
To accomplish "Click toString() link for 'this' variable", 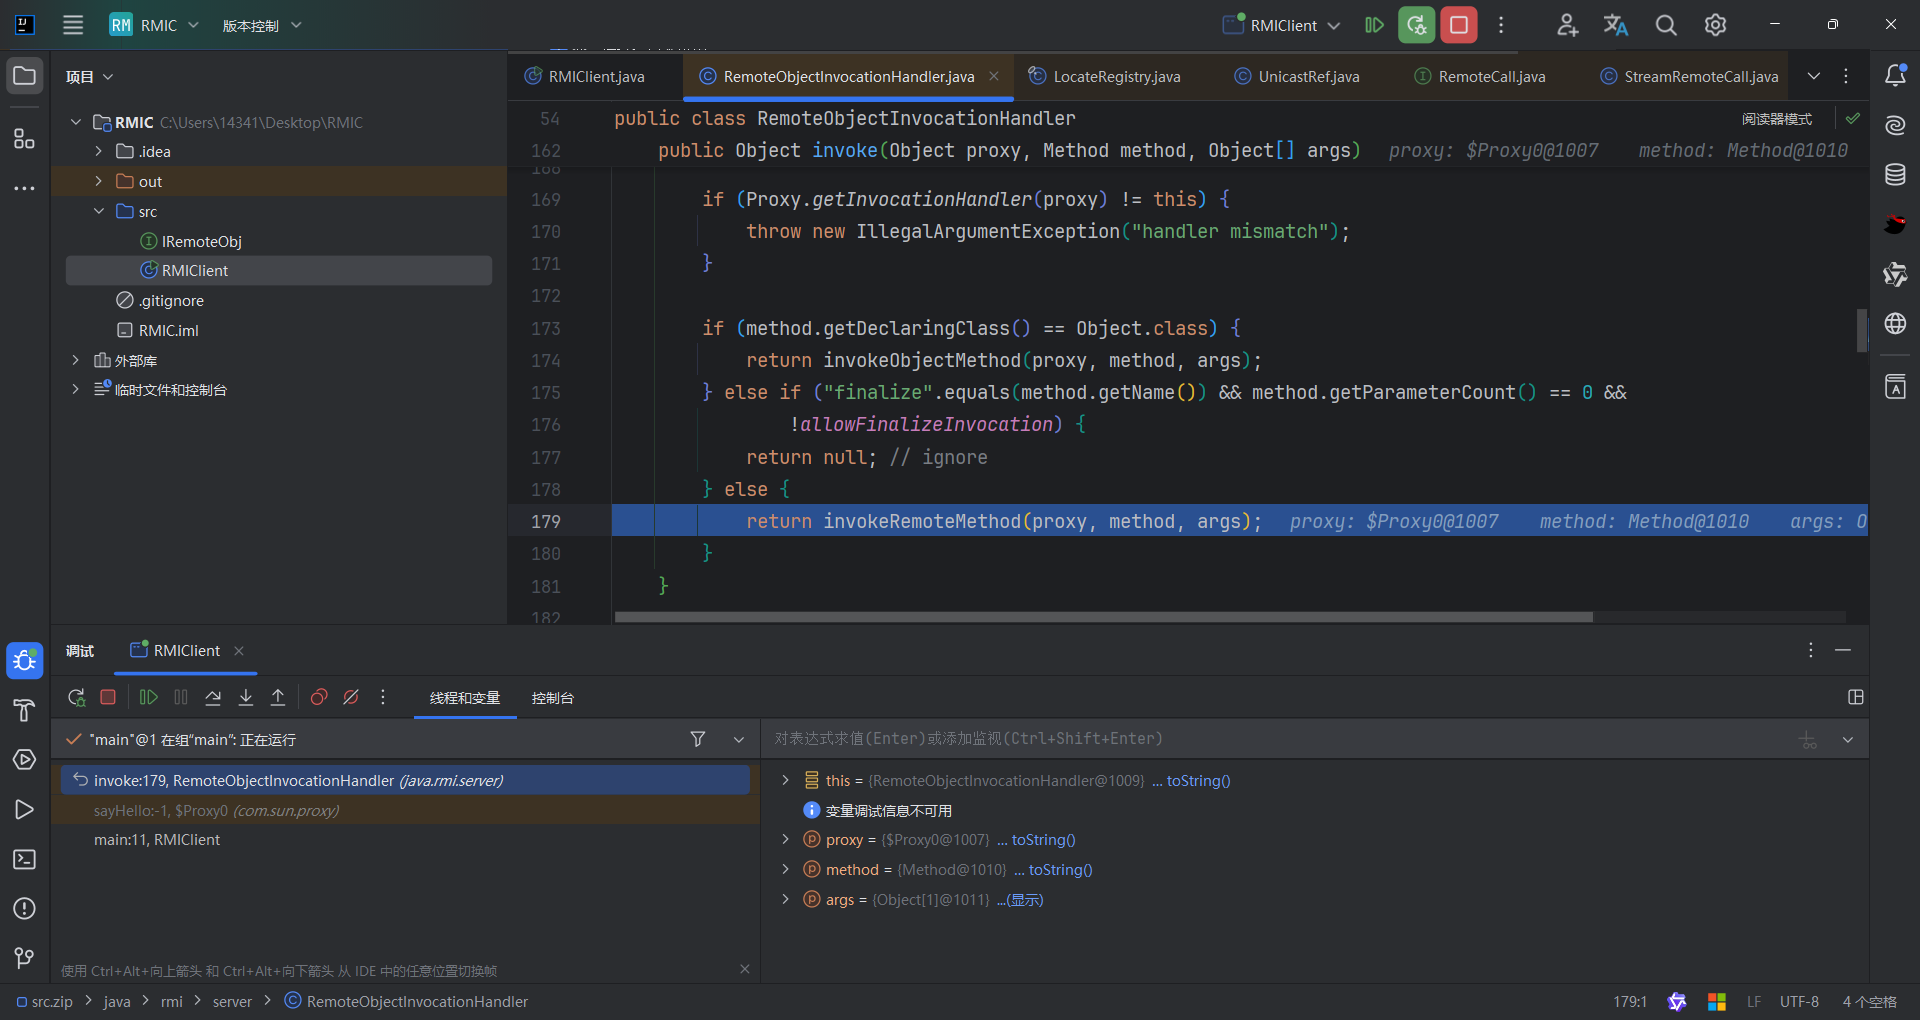I will [1198, 780].
